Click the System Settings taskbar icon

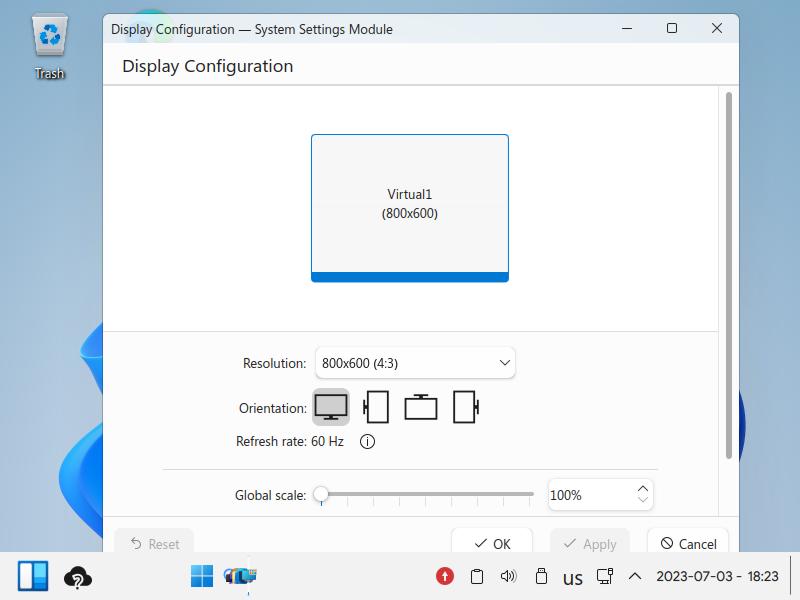(x=240, y=576)
